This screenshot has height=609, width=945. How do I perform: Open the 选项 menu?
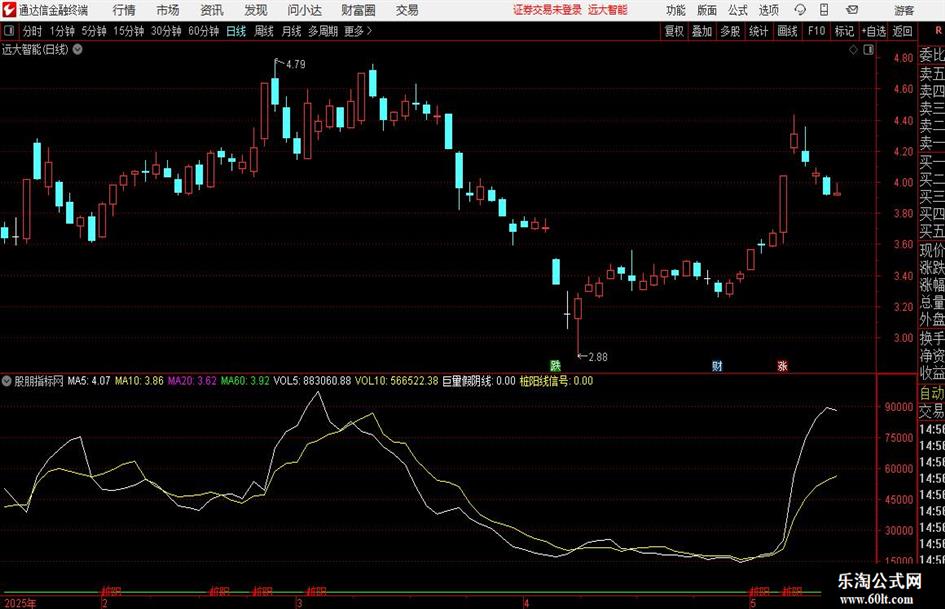pos(768,10)
